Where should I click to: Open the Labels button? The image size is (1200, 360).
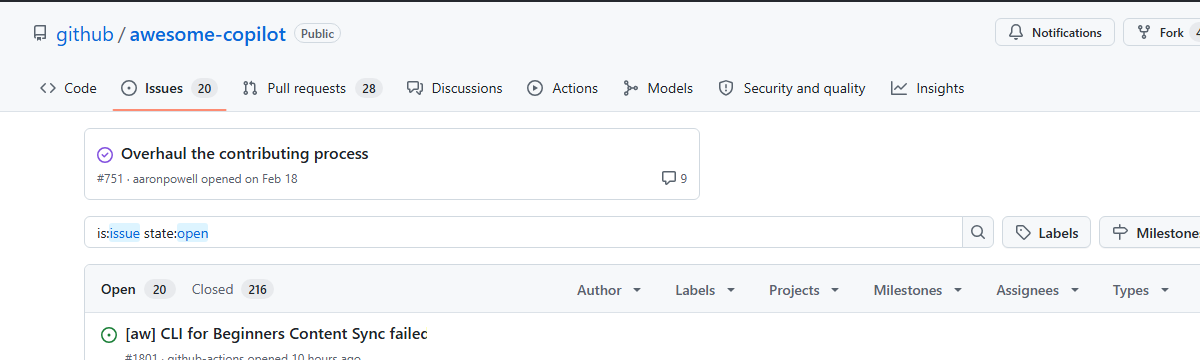(x=1046, y=233)
